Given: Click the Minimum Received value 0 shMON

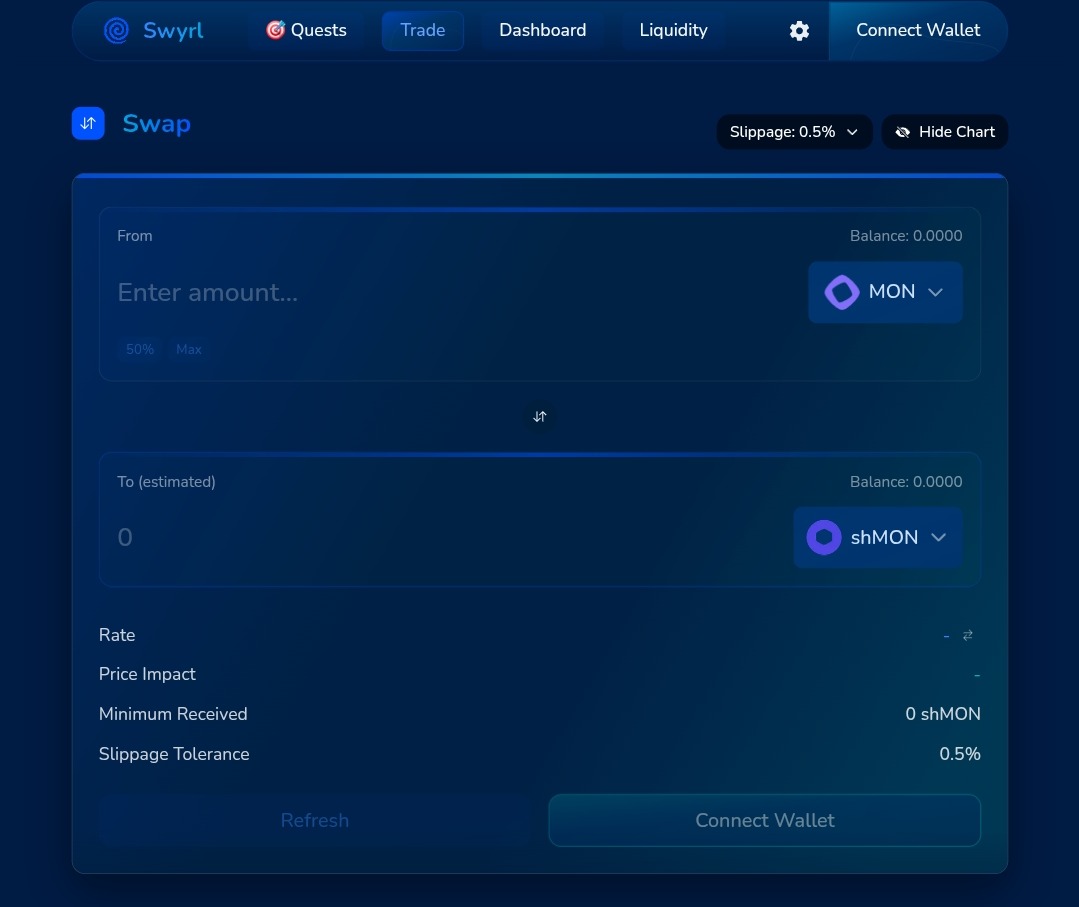Looking at the screenshot, I should [943, 714].
